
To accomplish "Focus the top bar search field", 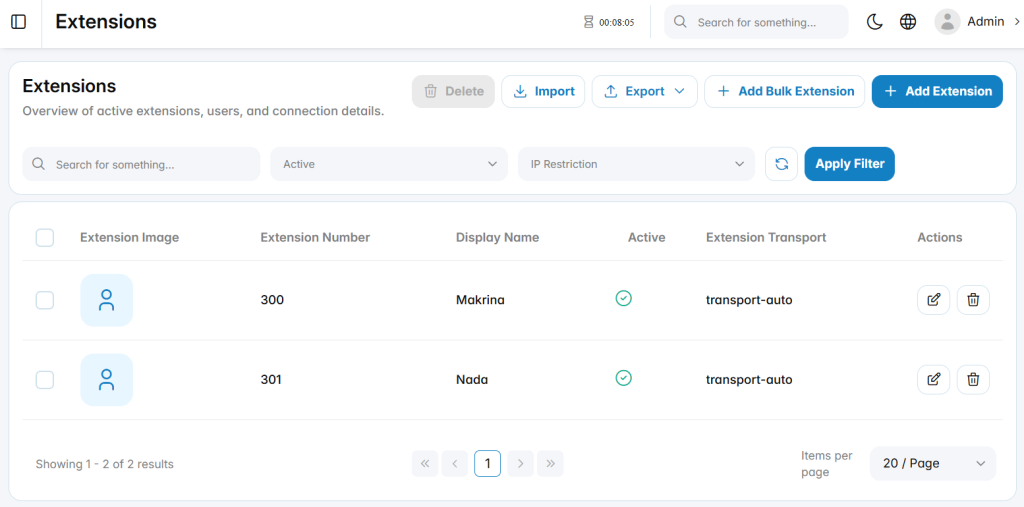I will pyautogui.click(x=756, y=22).
